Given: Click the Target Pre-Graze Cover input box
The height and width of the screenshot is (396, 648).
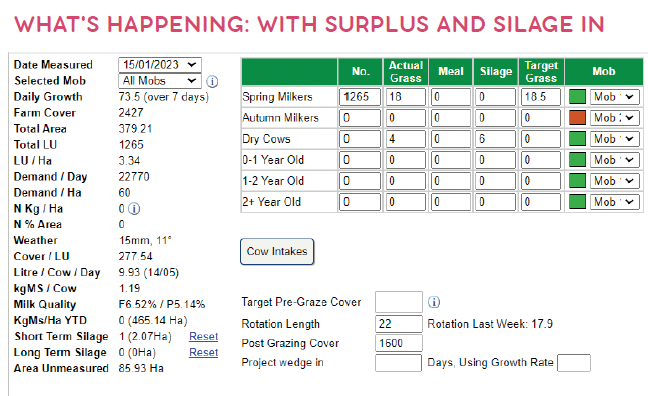Looking at the screenshot, I should pyautogui.click(x=399, y=302).
